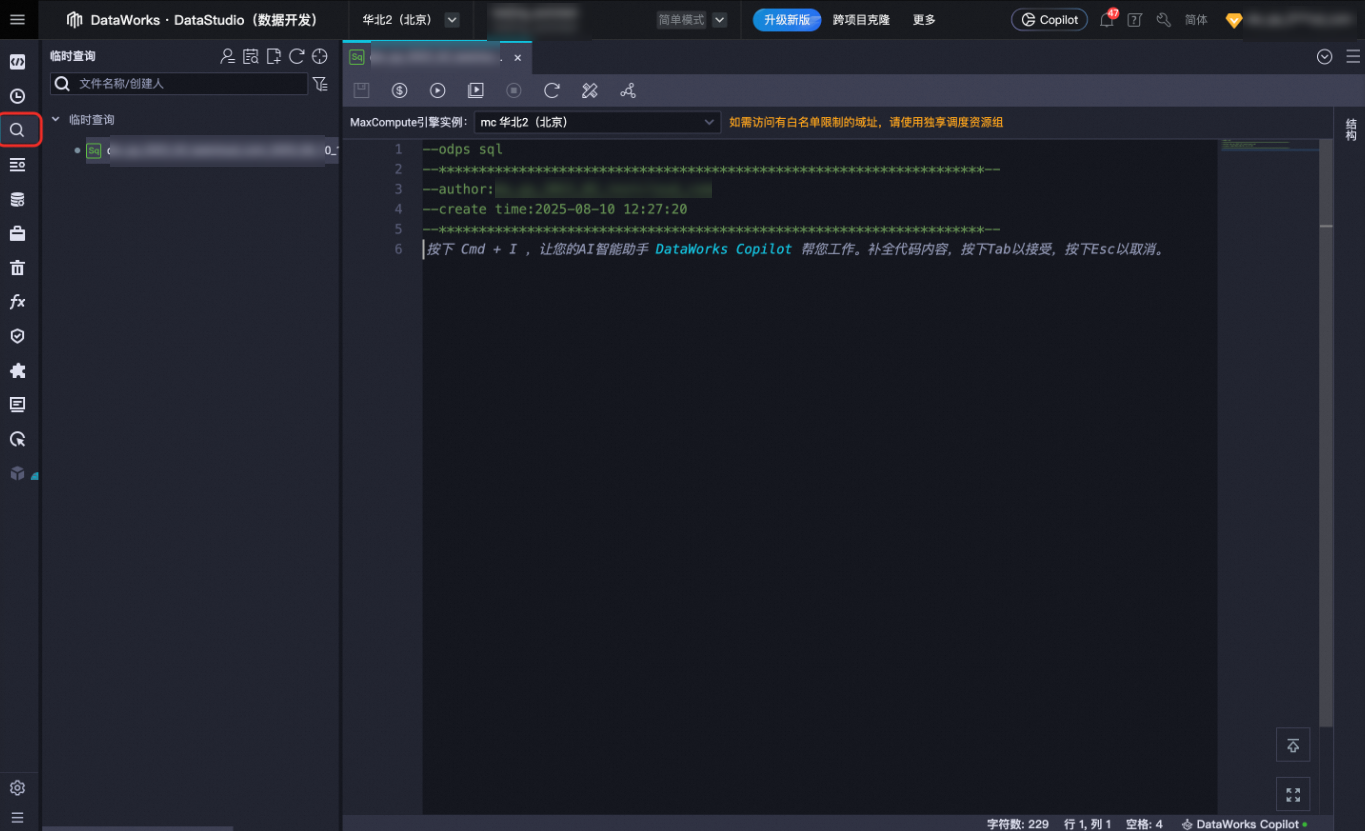
Task: Open the wrench tools icon in header
Action: tap(1164, 19)
